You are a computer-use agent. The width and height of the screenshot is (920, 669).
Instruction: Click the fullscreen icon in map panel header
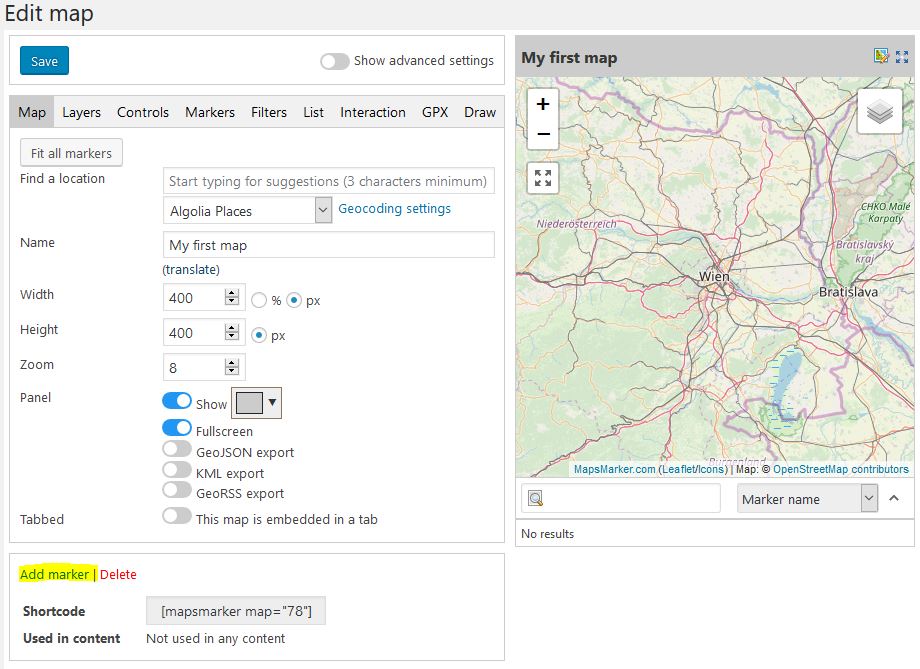coord(902,56)
